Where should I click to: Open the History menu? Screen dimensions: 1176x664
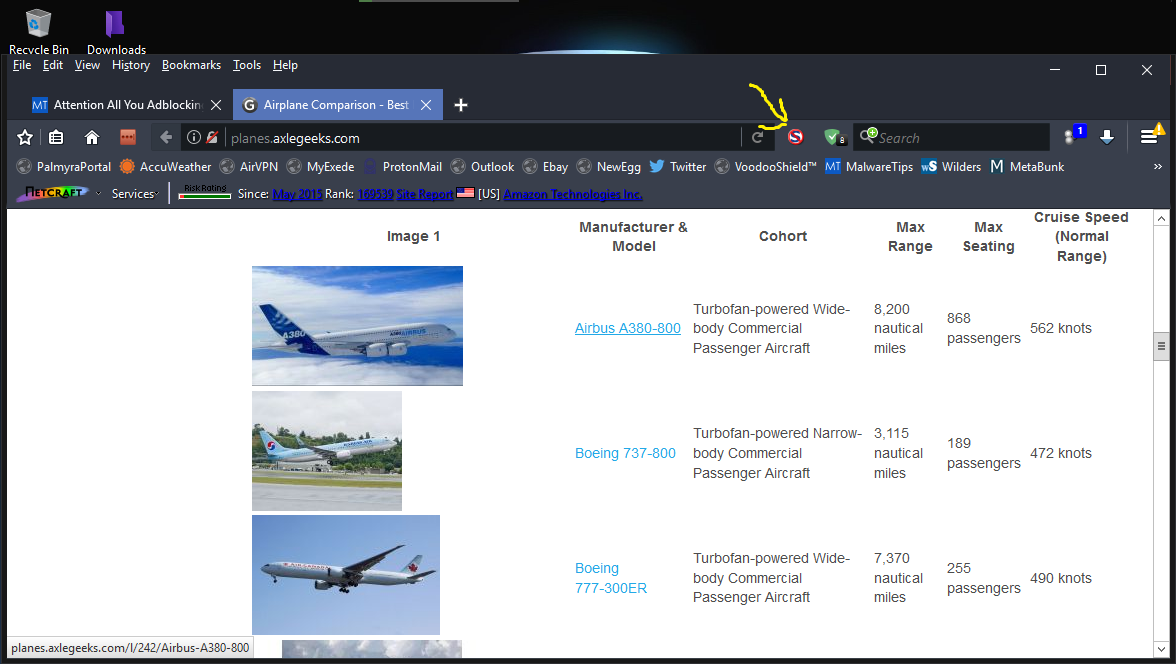pyautogui.click(x=130, y=65)
